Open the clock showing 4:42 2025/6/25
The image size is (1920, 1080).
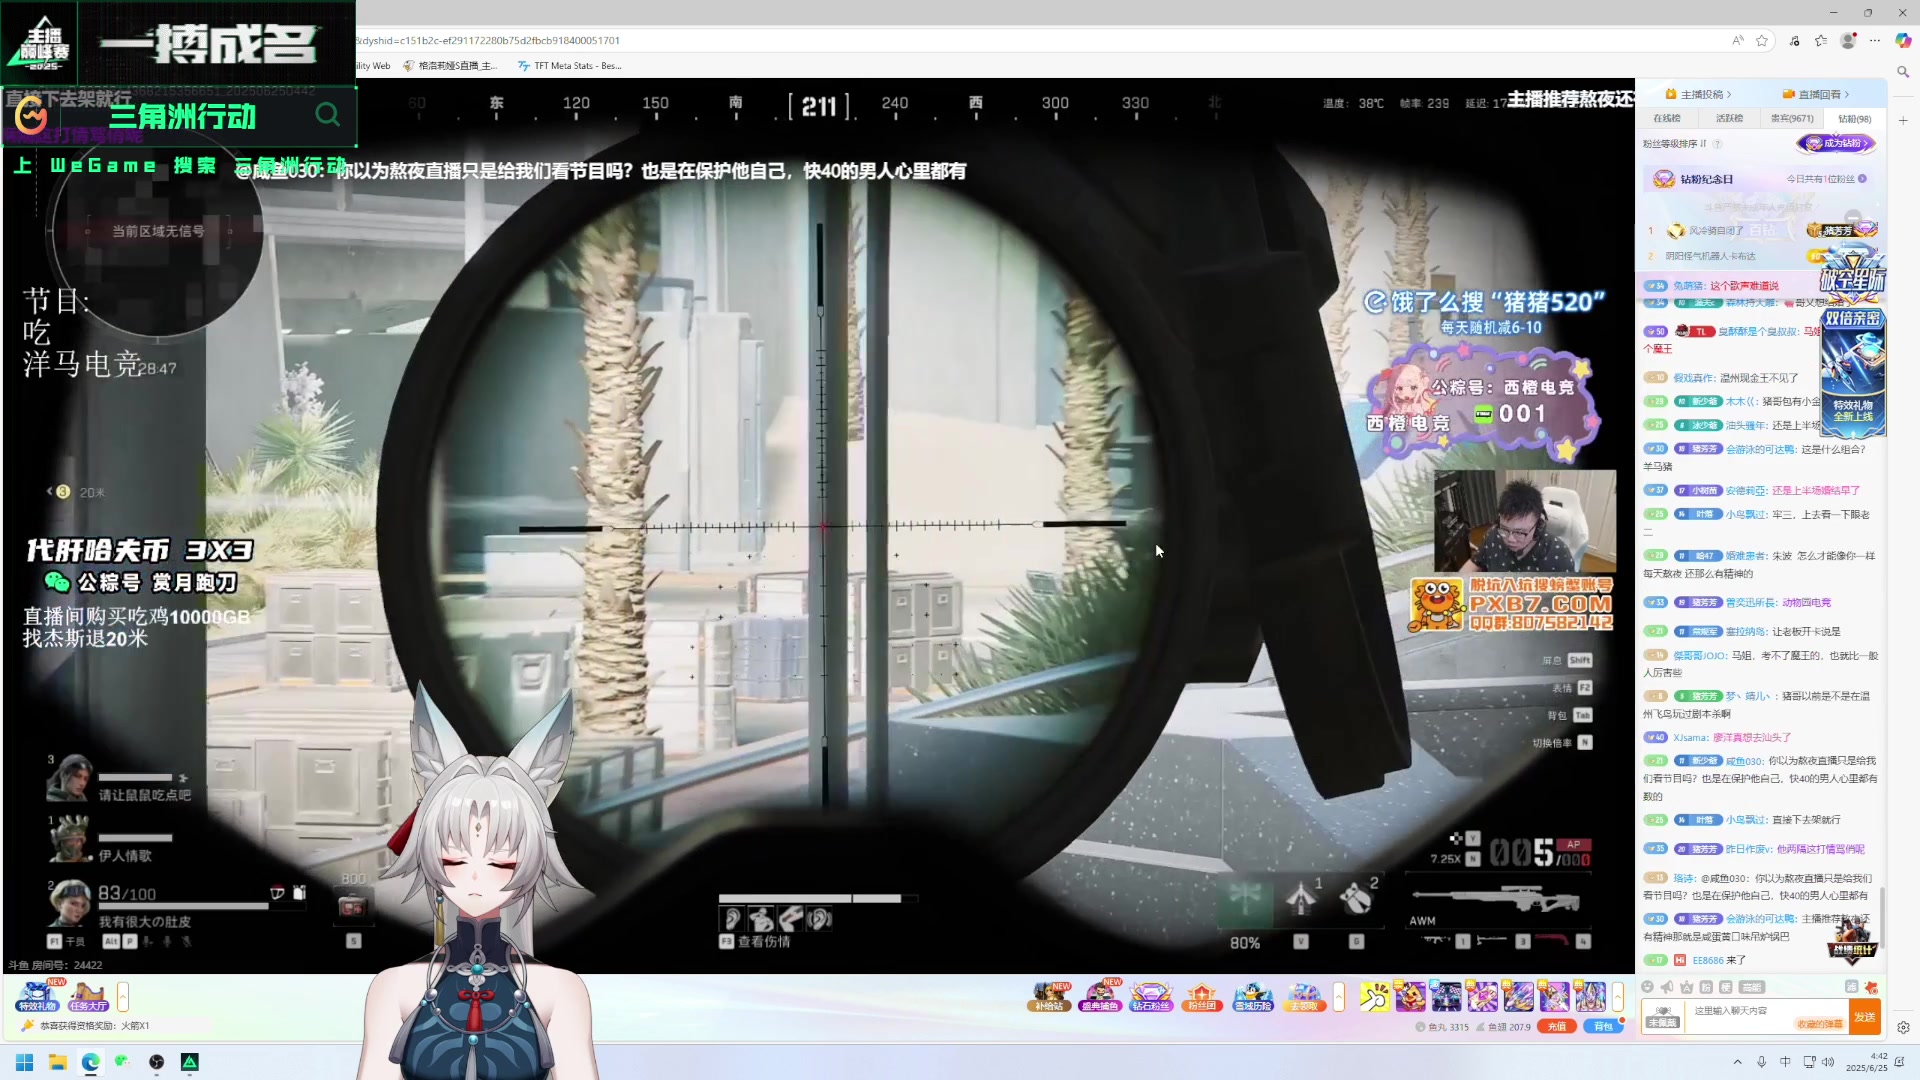1866,1062
